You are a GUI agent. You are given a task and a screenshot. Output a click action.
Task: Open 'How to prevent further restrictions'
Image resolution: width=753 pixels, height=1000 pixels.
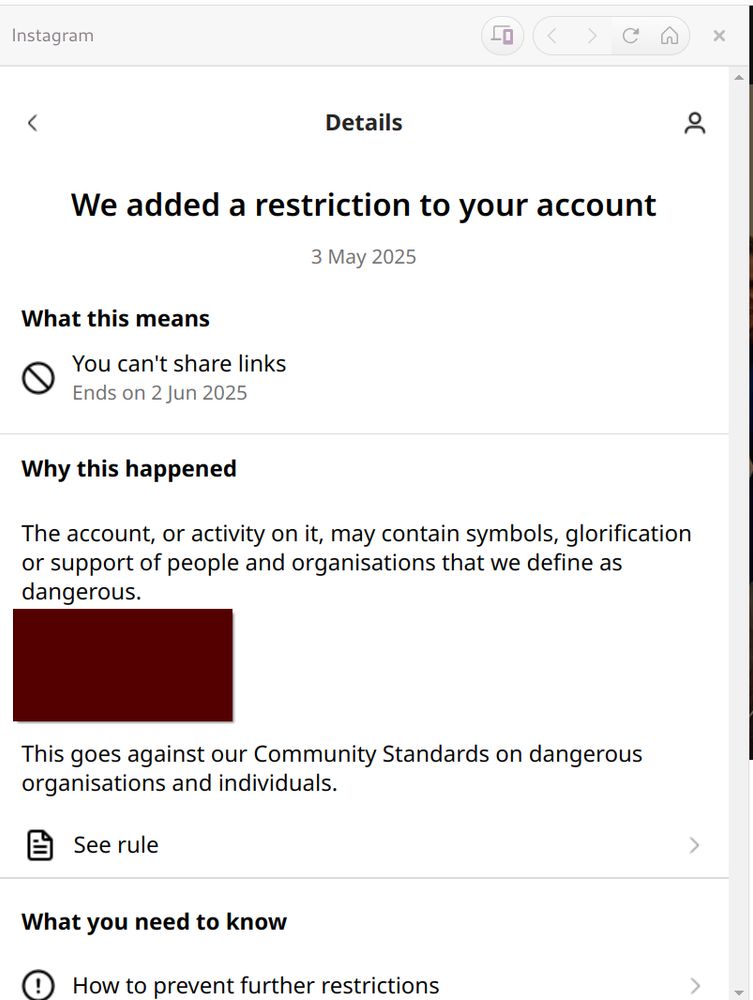click(x=255, y=985)
